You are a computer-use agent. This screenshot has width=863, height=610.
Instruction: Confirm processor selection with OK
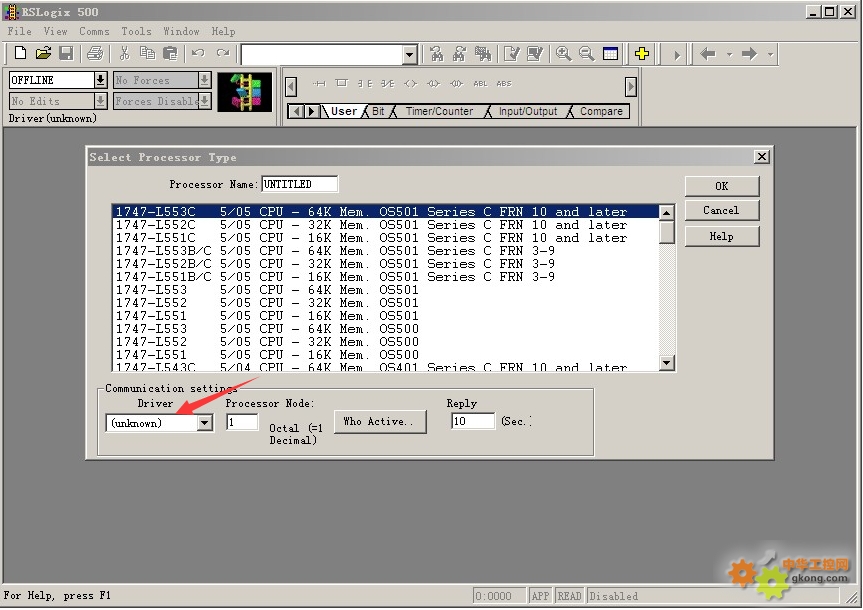point(722,186)
